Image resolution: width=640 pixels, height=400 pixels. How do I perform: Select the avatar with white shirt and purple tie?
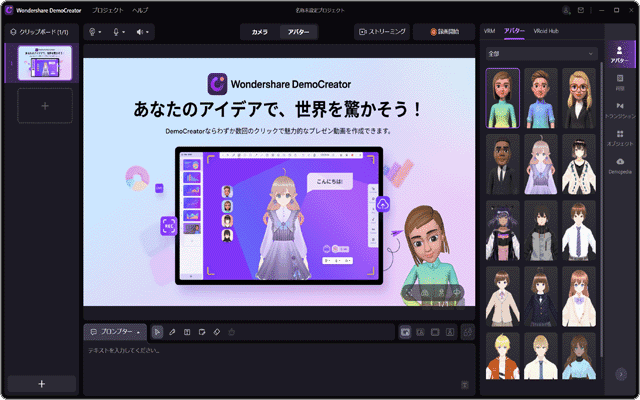click(579, 230)
